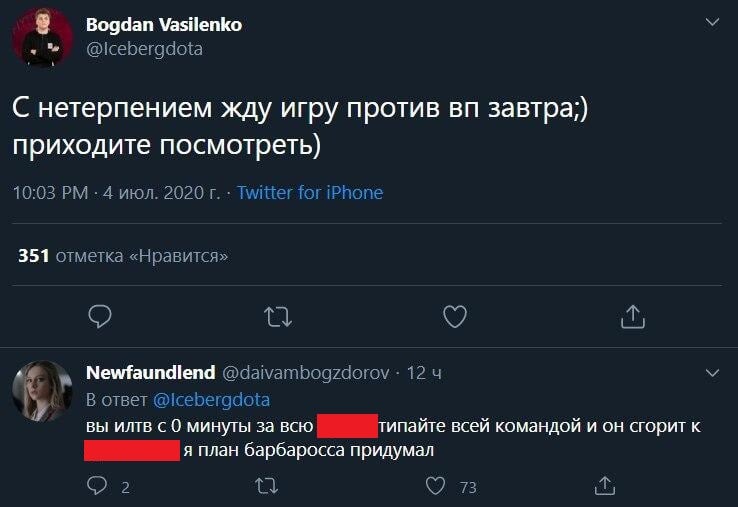Screen dimensions: 738x507
Task: Reply to Newfaundlend's comment
Action: [x=97, y=485]
